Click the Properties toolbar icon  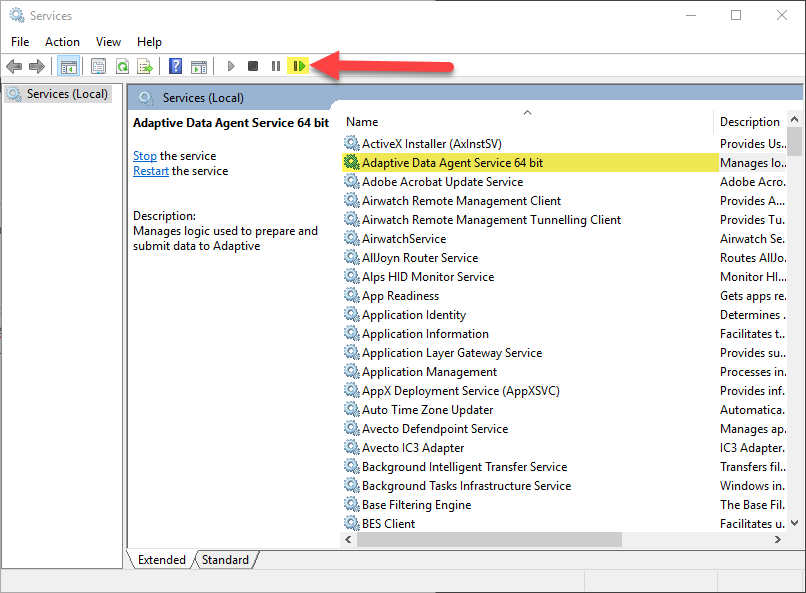tap(98, 66)
